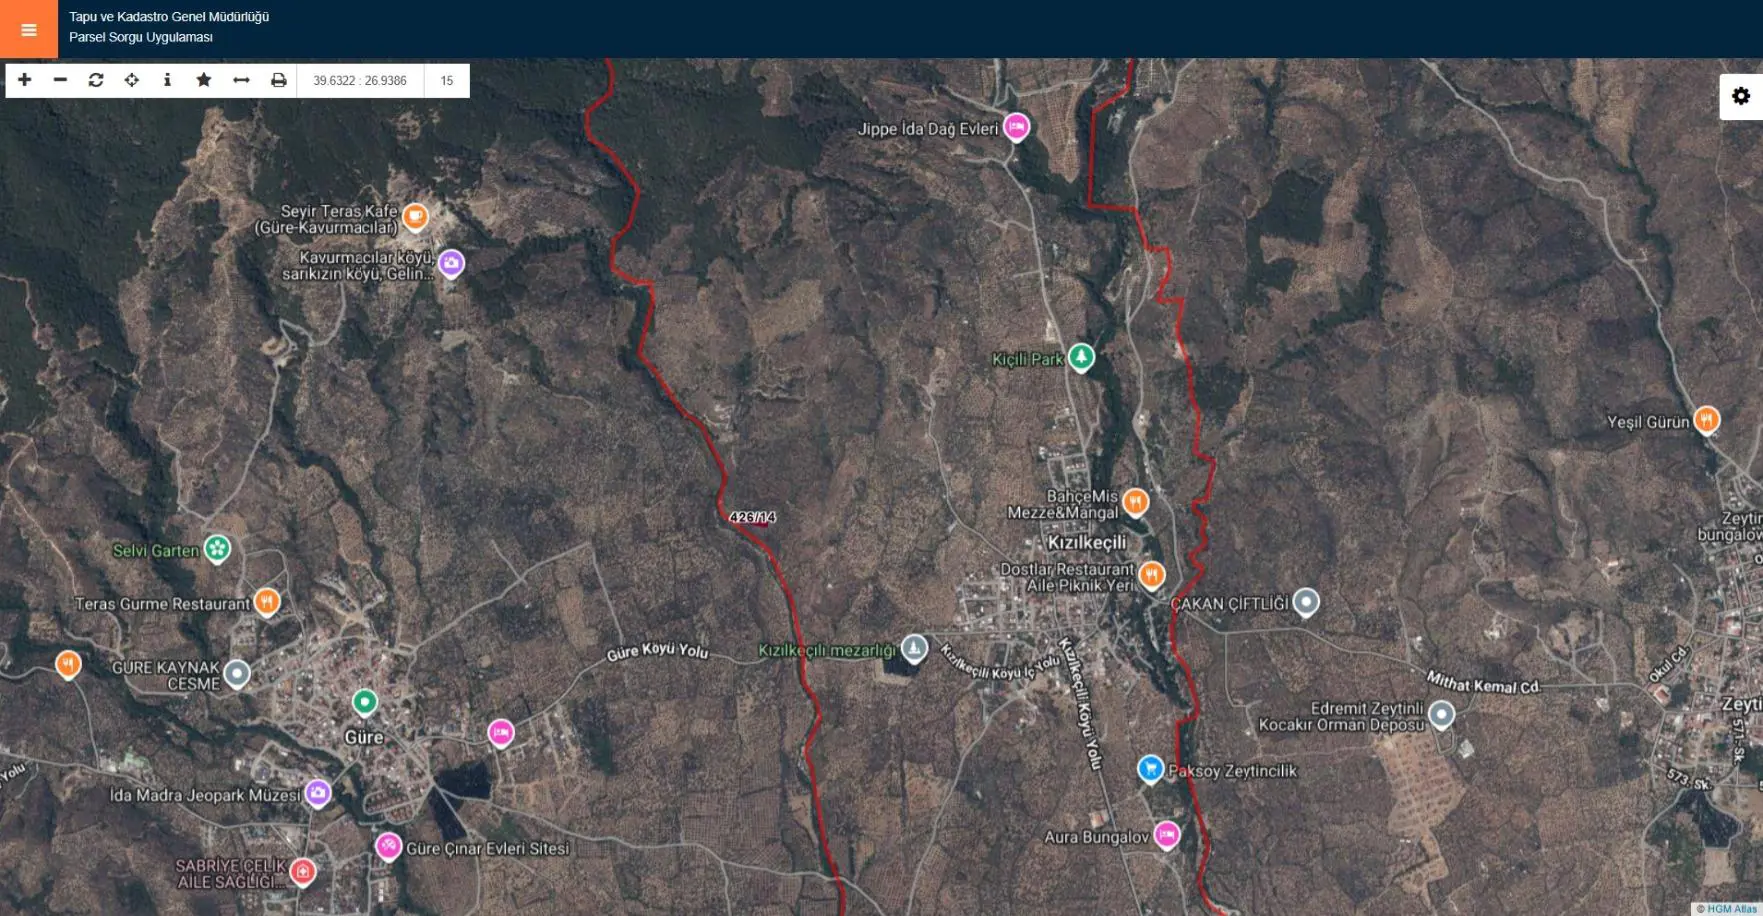Zoom out with the minus tool
This screenshot has width=1763, height=916.
click(x=60, y=80)
